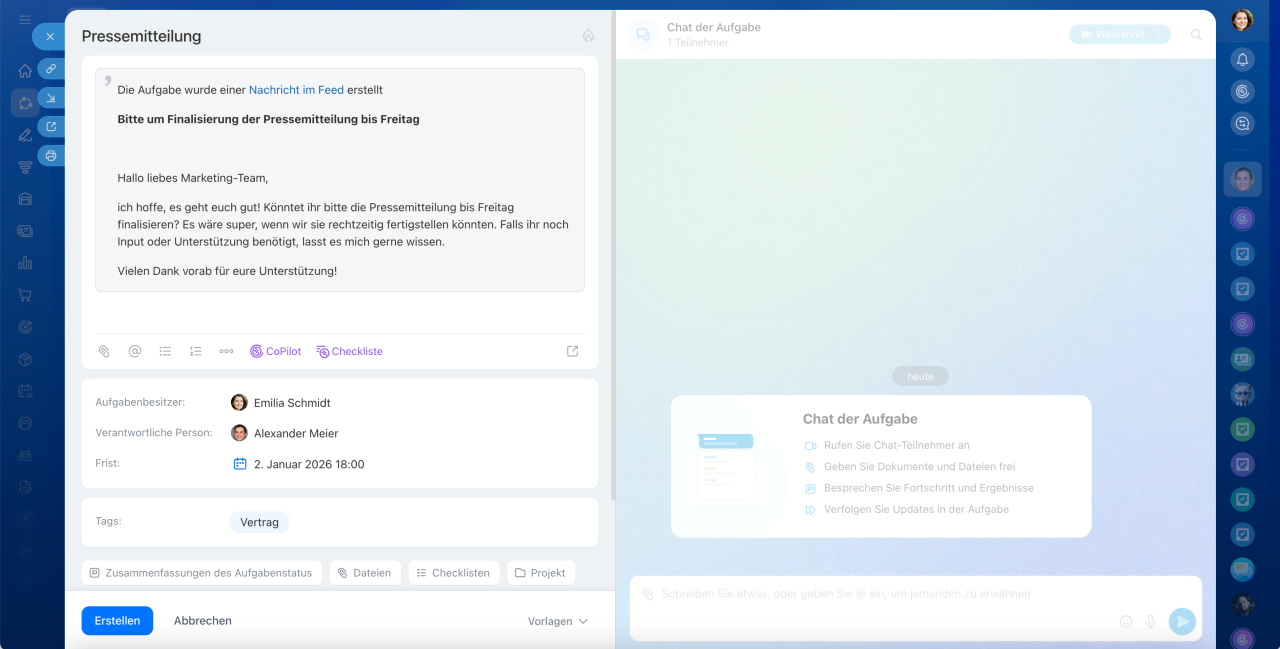Click the Erstellen button
This screenshot has height=649, width=1280.
pos(117,621)
